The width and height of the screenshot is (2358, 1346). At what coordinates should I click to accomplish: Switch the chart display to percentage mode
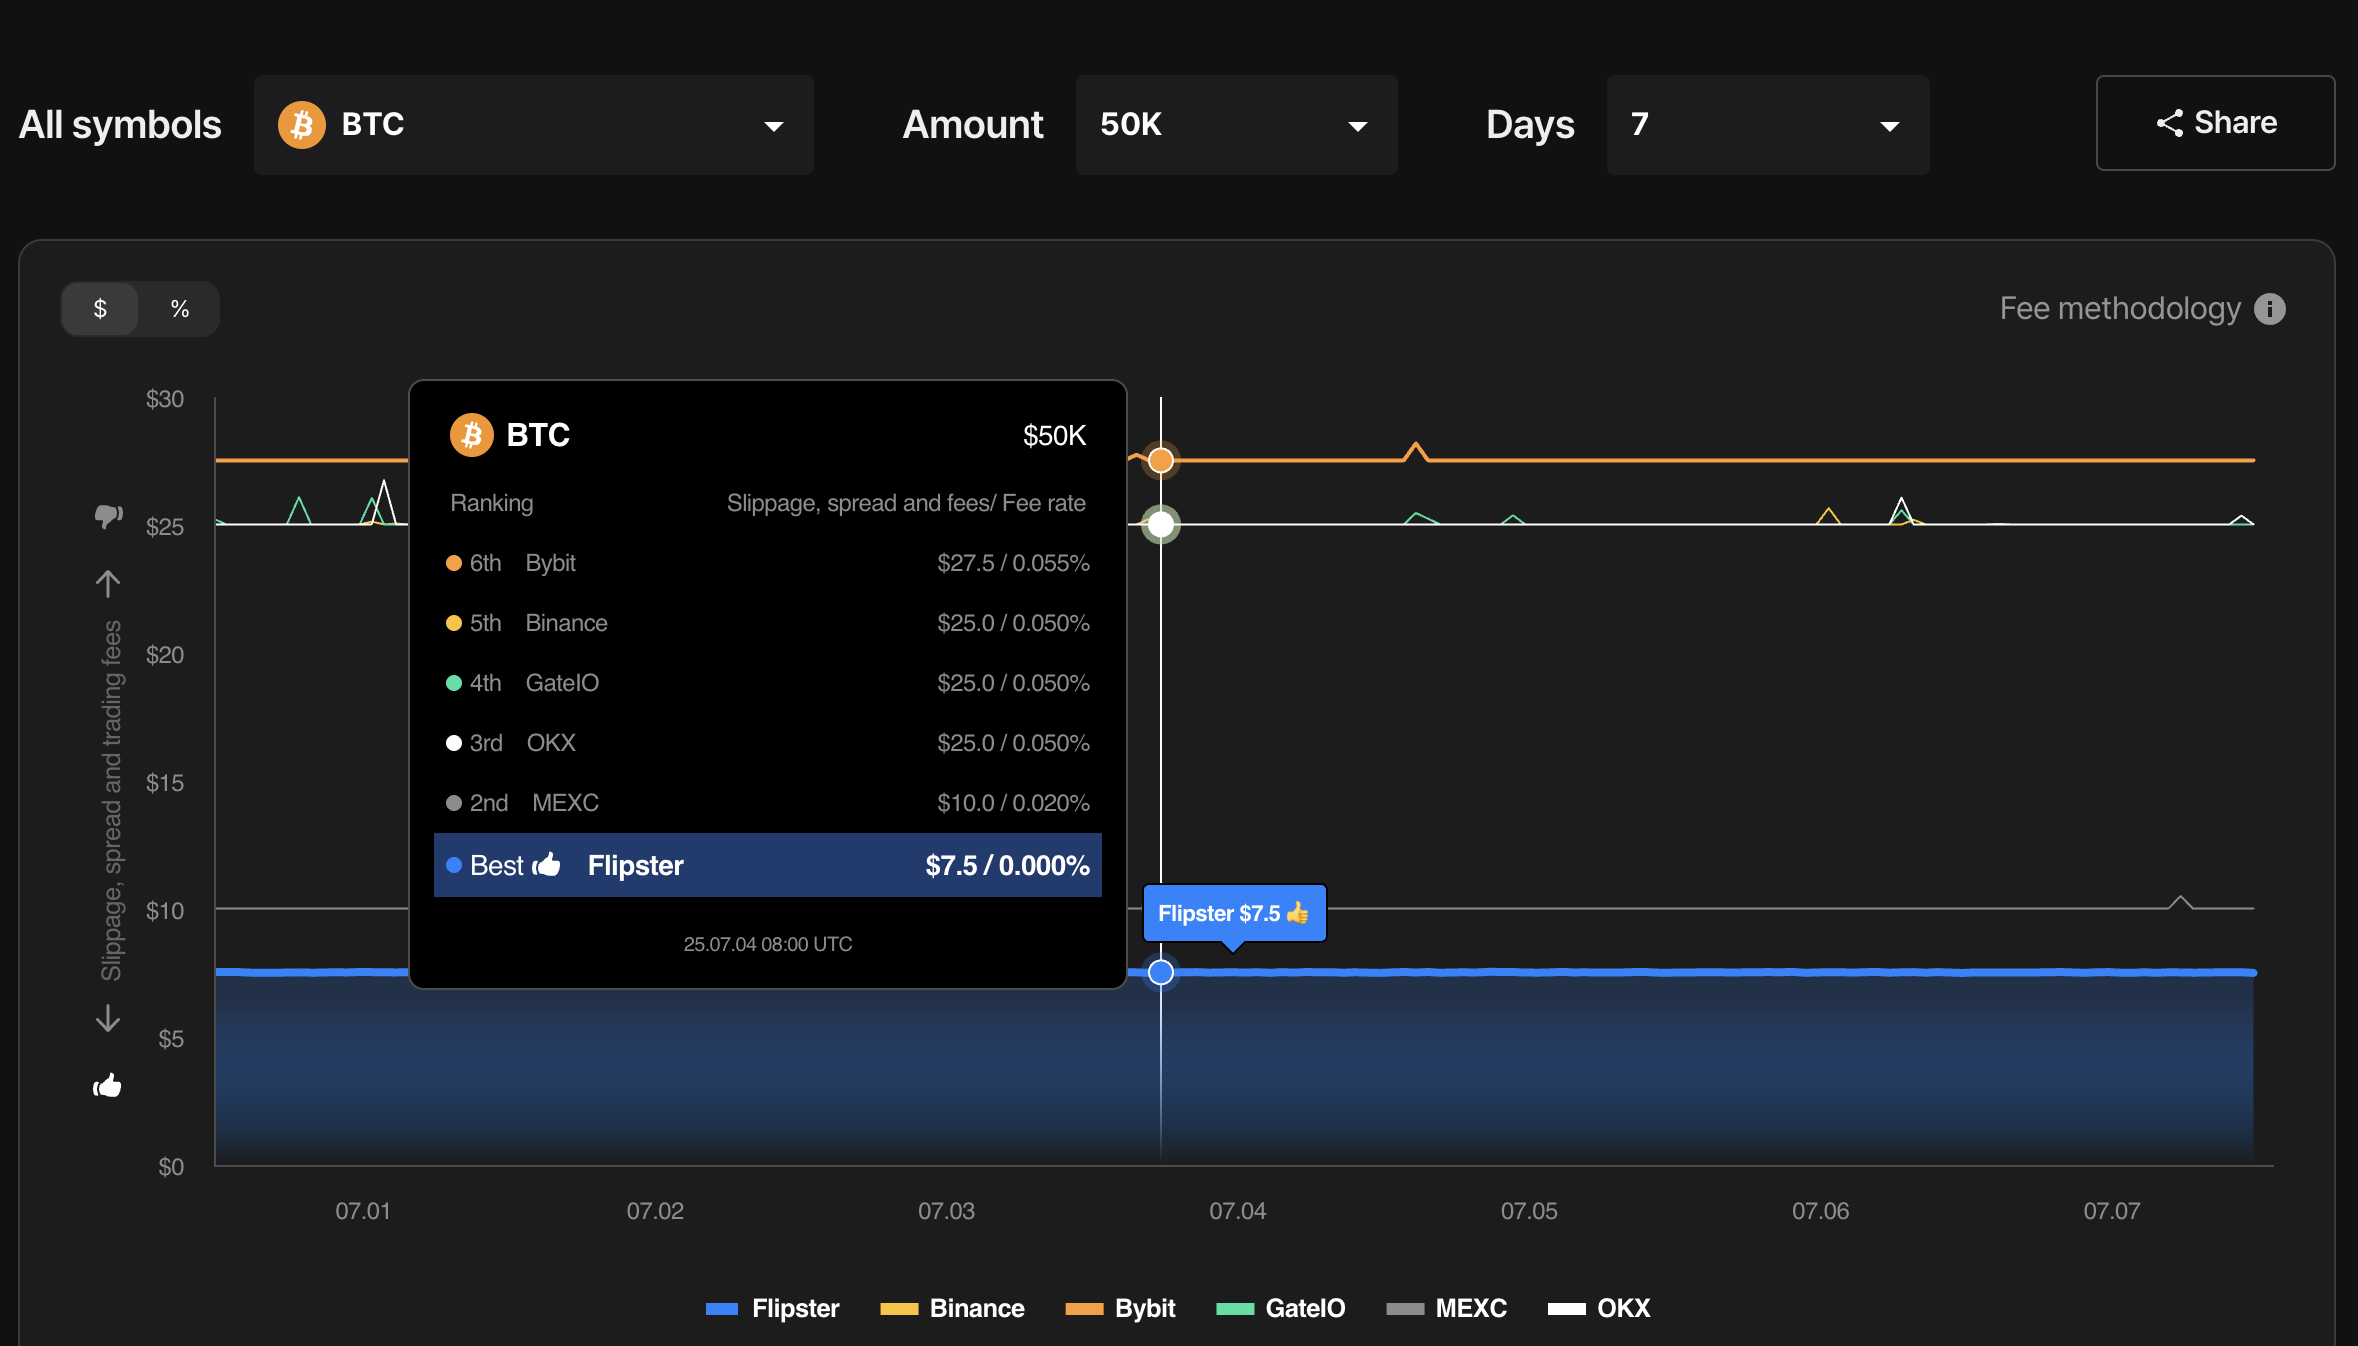pyautogui.click(x=180, y=308)
